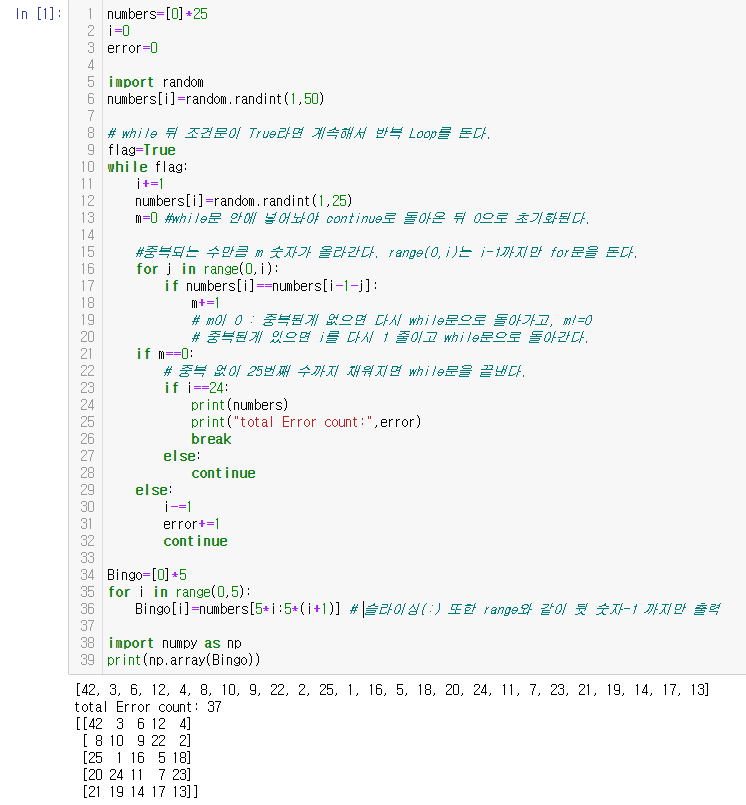Screen dimensions: 746x805
Task: Click 'import numpy as np' line
Action: 175,643
